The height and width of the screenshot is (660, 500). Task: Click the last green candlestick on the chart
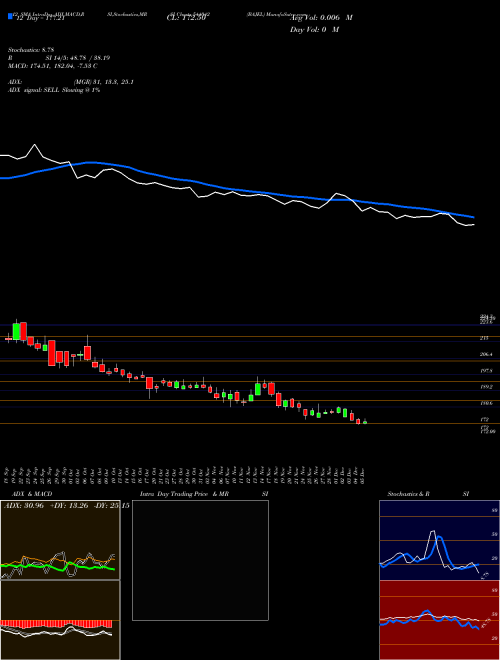(365, 421)
